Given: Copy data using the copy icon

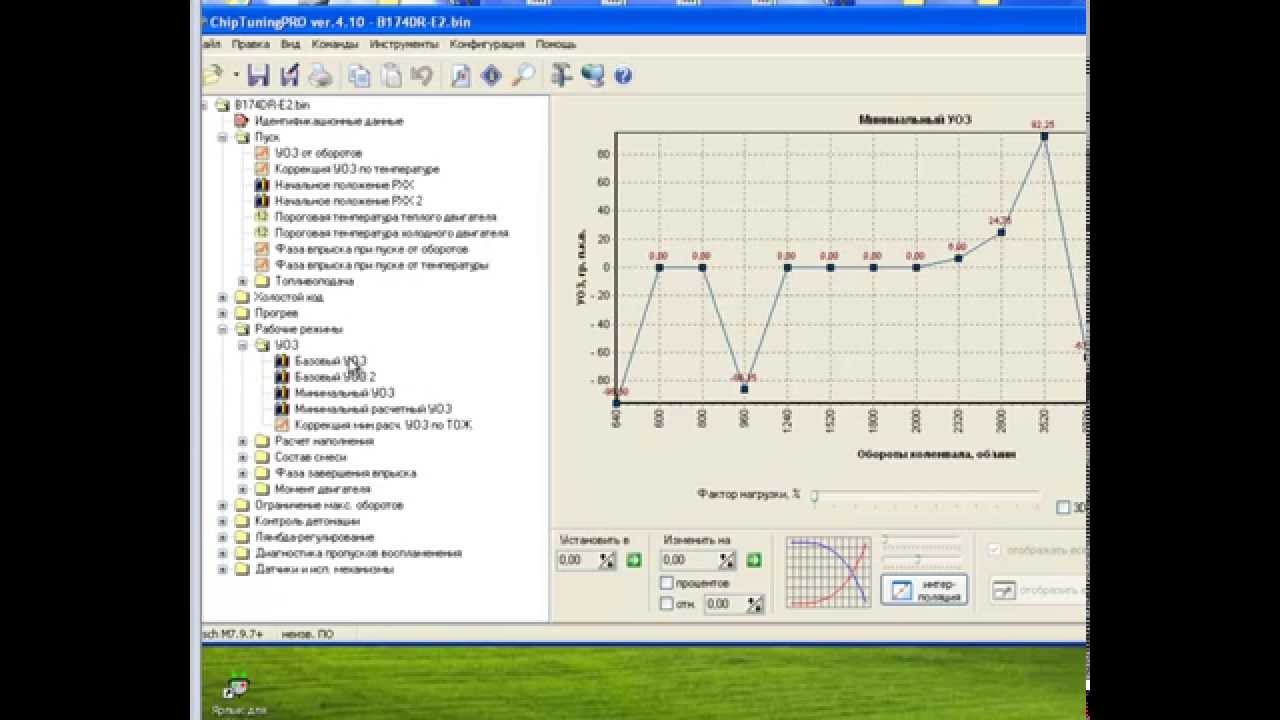Looking at the screenshot, I should coord(359,75).
